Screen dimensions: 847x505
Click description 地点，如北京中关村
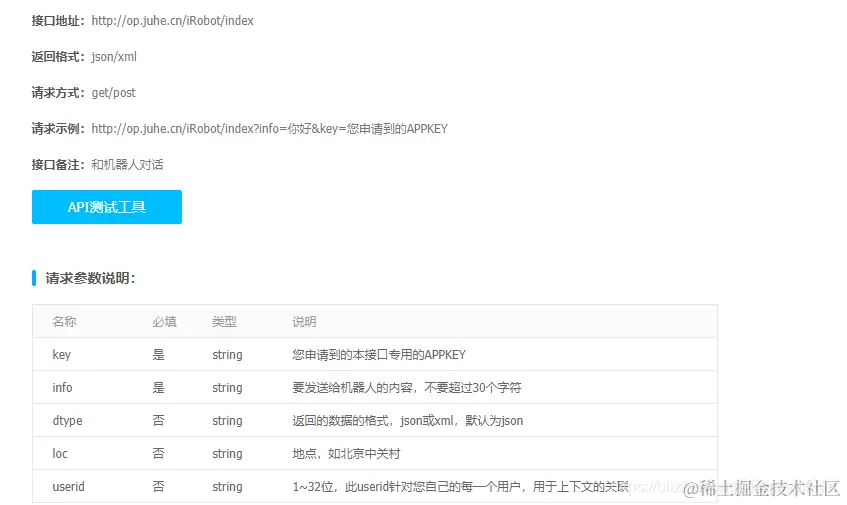[346, 454]
